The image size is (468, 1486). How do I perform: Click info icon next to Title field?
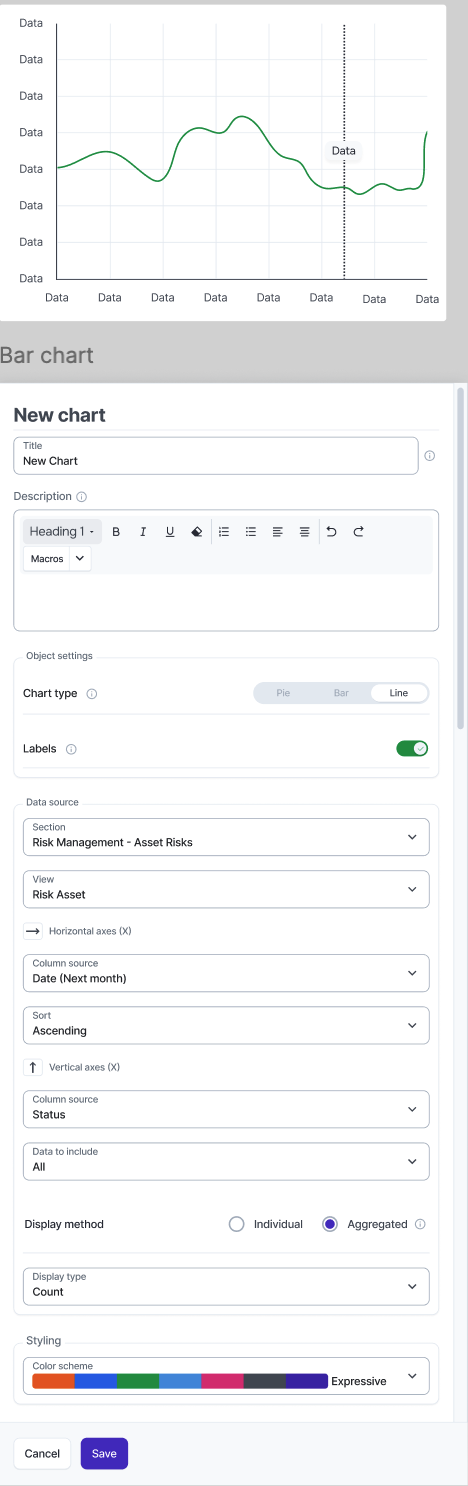click(430, 456)
